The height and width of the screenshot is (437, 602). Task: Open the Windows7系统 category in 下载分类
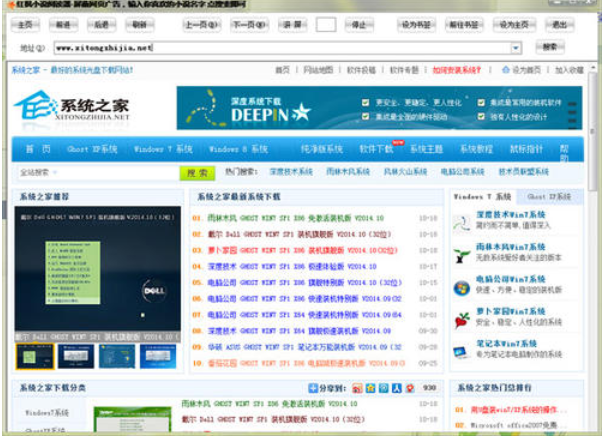tap(47, 413)
